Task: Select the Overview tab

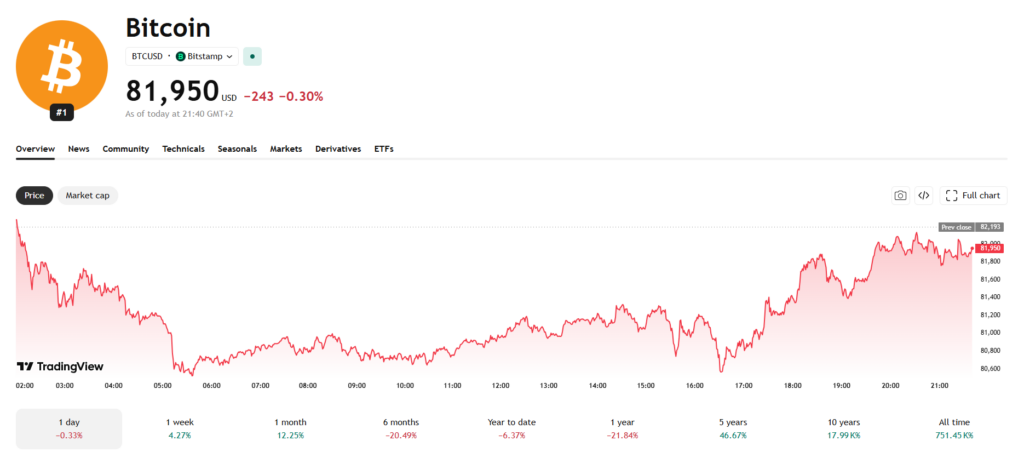Action: coord(35,149)
